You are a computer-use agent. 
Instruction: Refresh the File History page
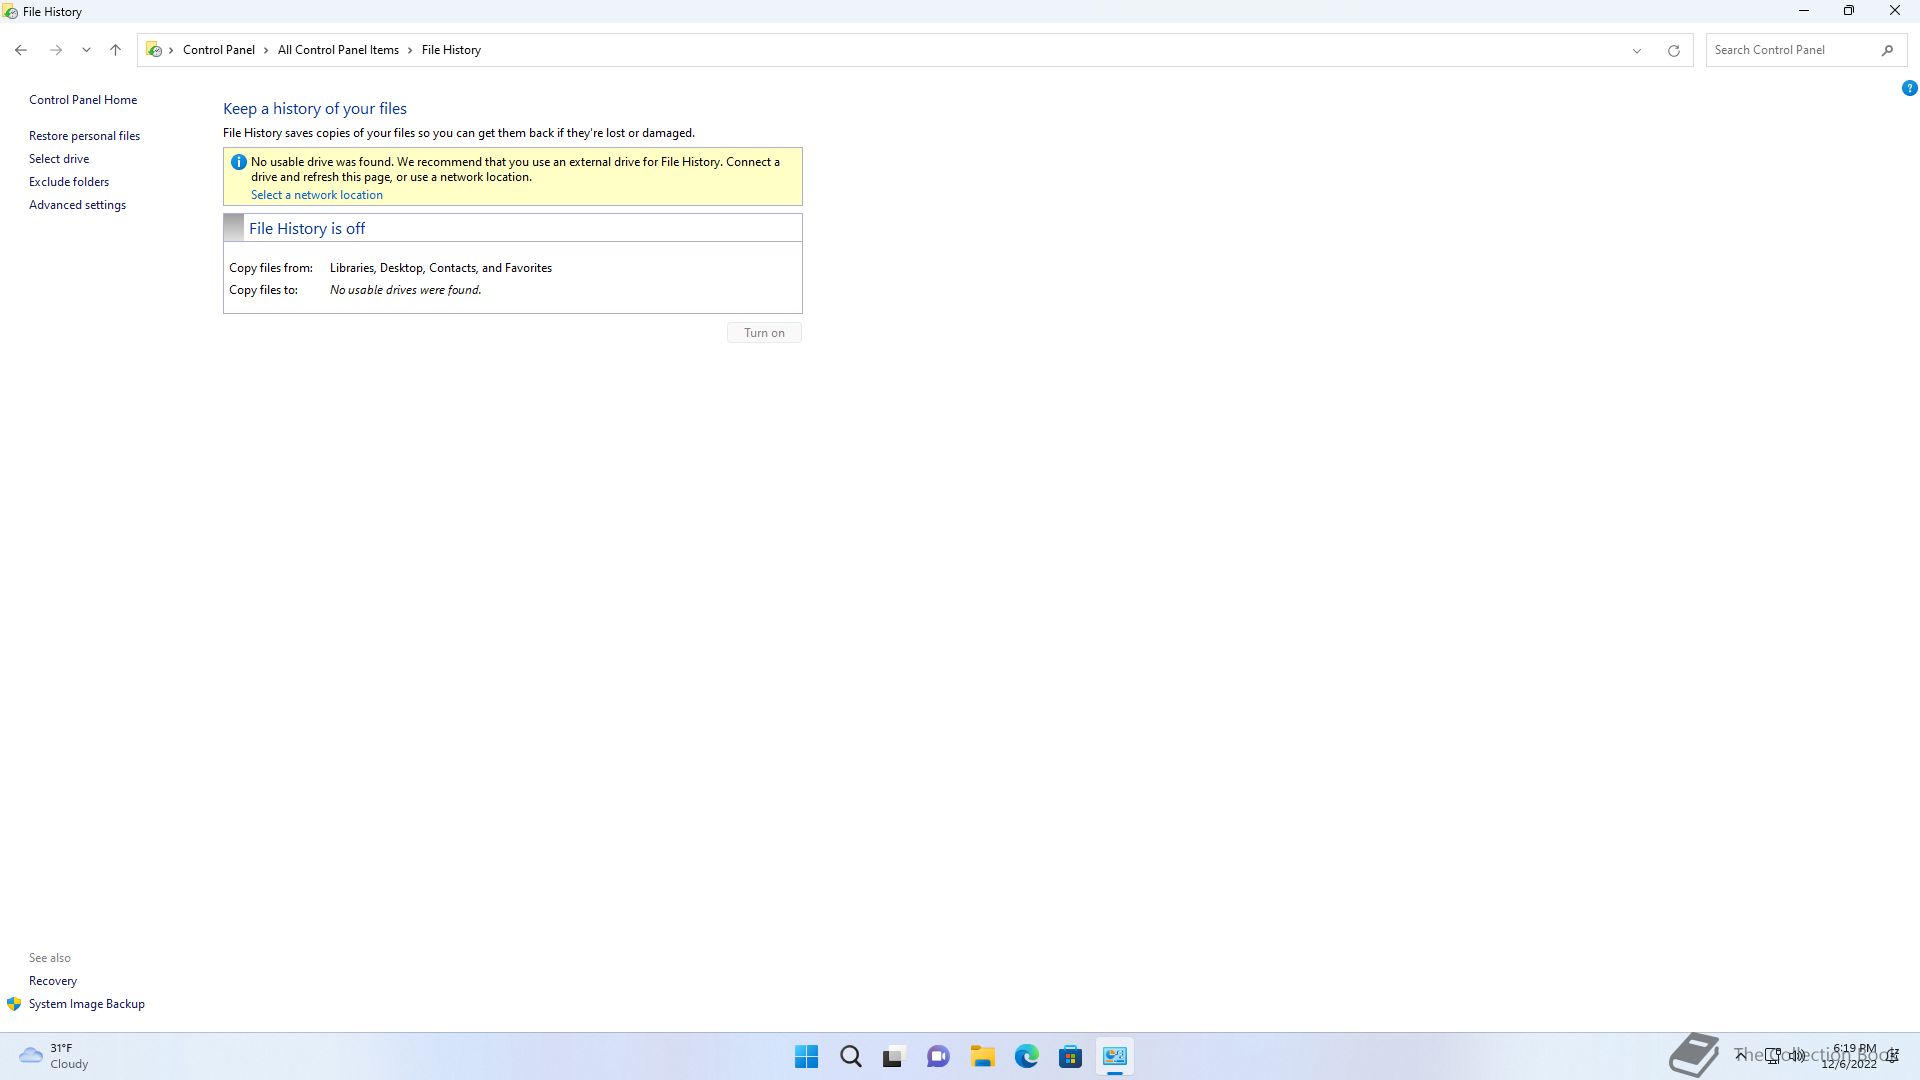[1673, 50]
